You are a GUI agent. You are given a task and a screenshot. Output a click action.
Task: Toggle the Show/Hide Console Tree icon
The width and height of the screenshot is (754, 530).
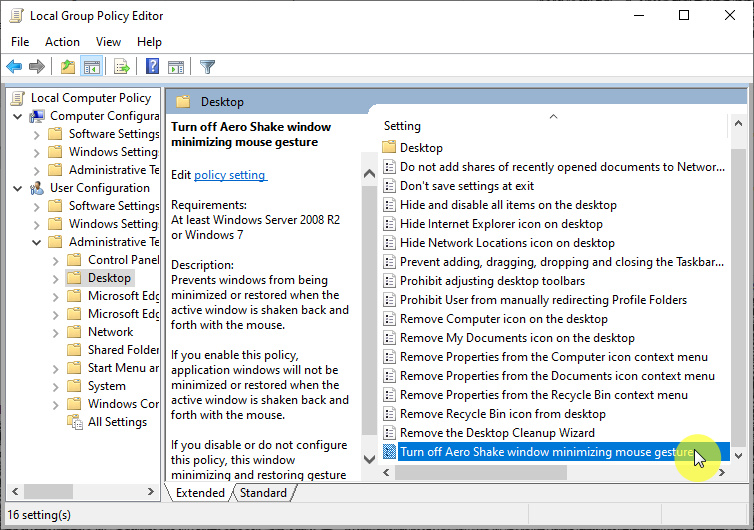pos(91,67)
